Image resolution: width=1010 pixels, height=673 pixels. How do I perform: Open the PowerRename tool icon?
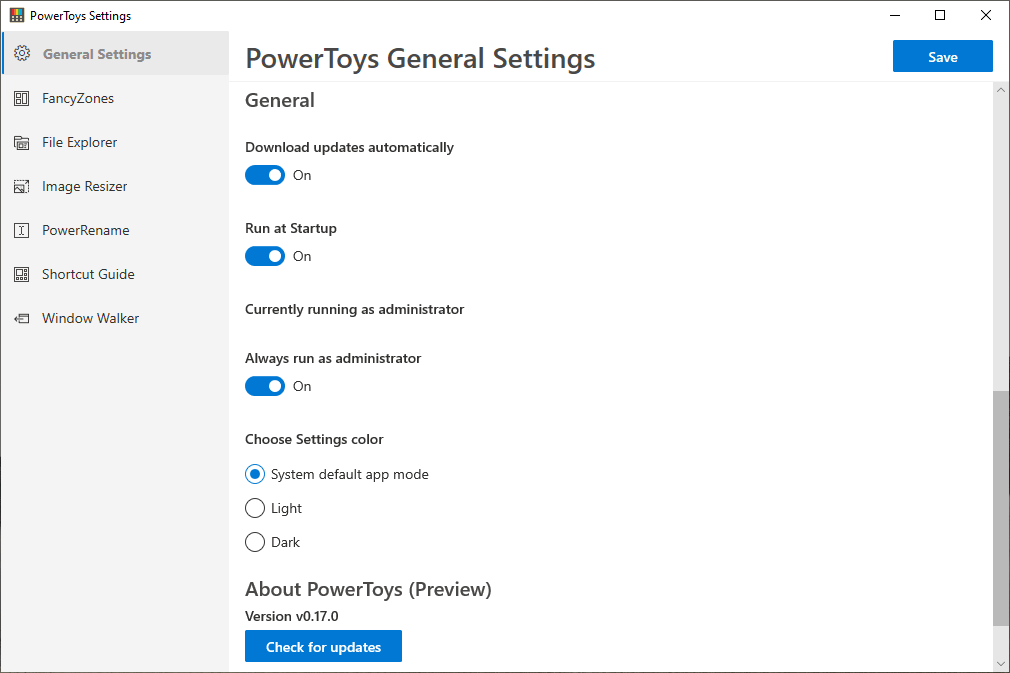[x=21, y=230]
